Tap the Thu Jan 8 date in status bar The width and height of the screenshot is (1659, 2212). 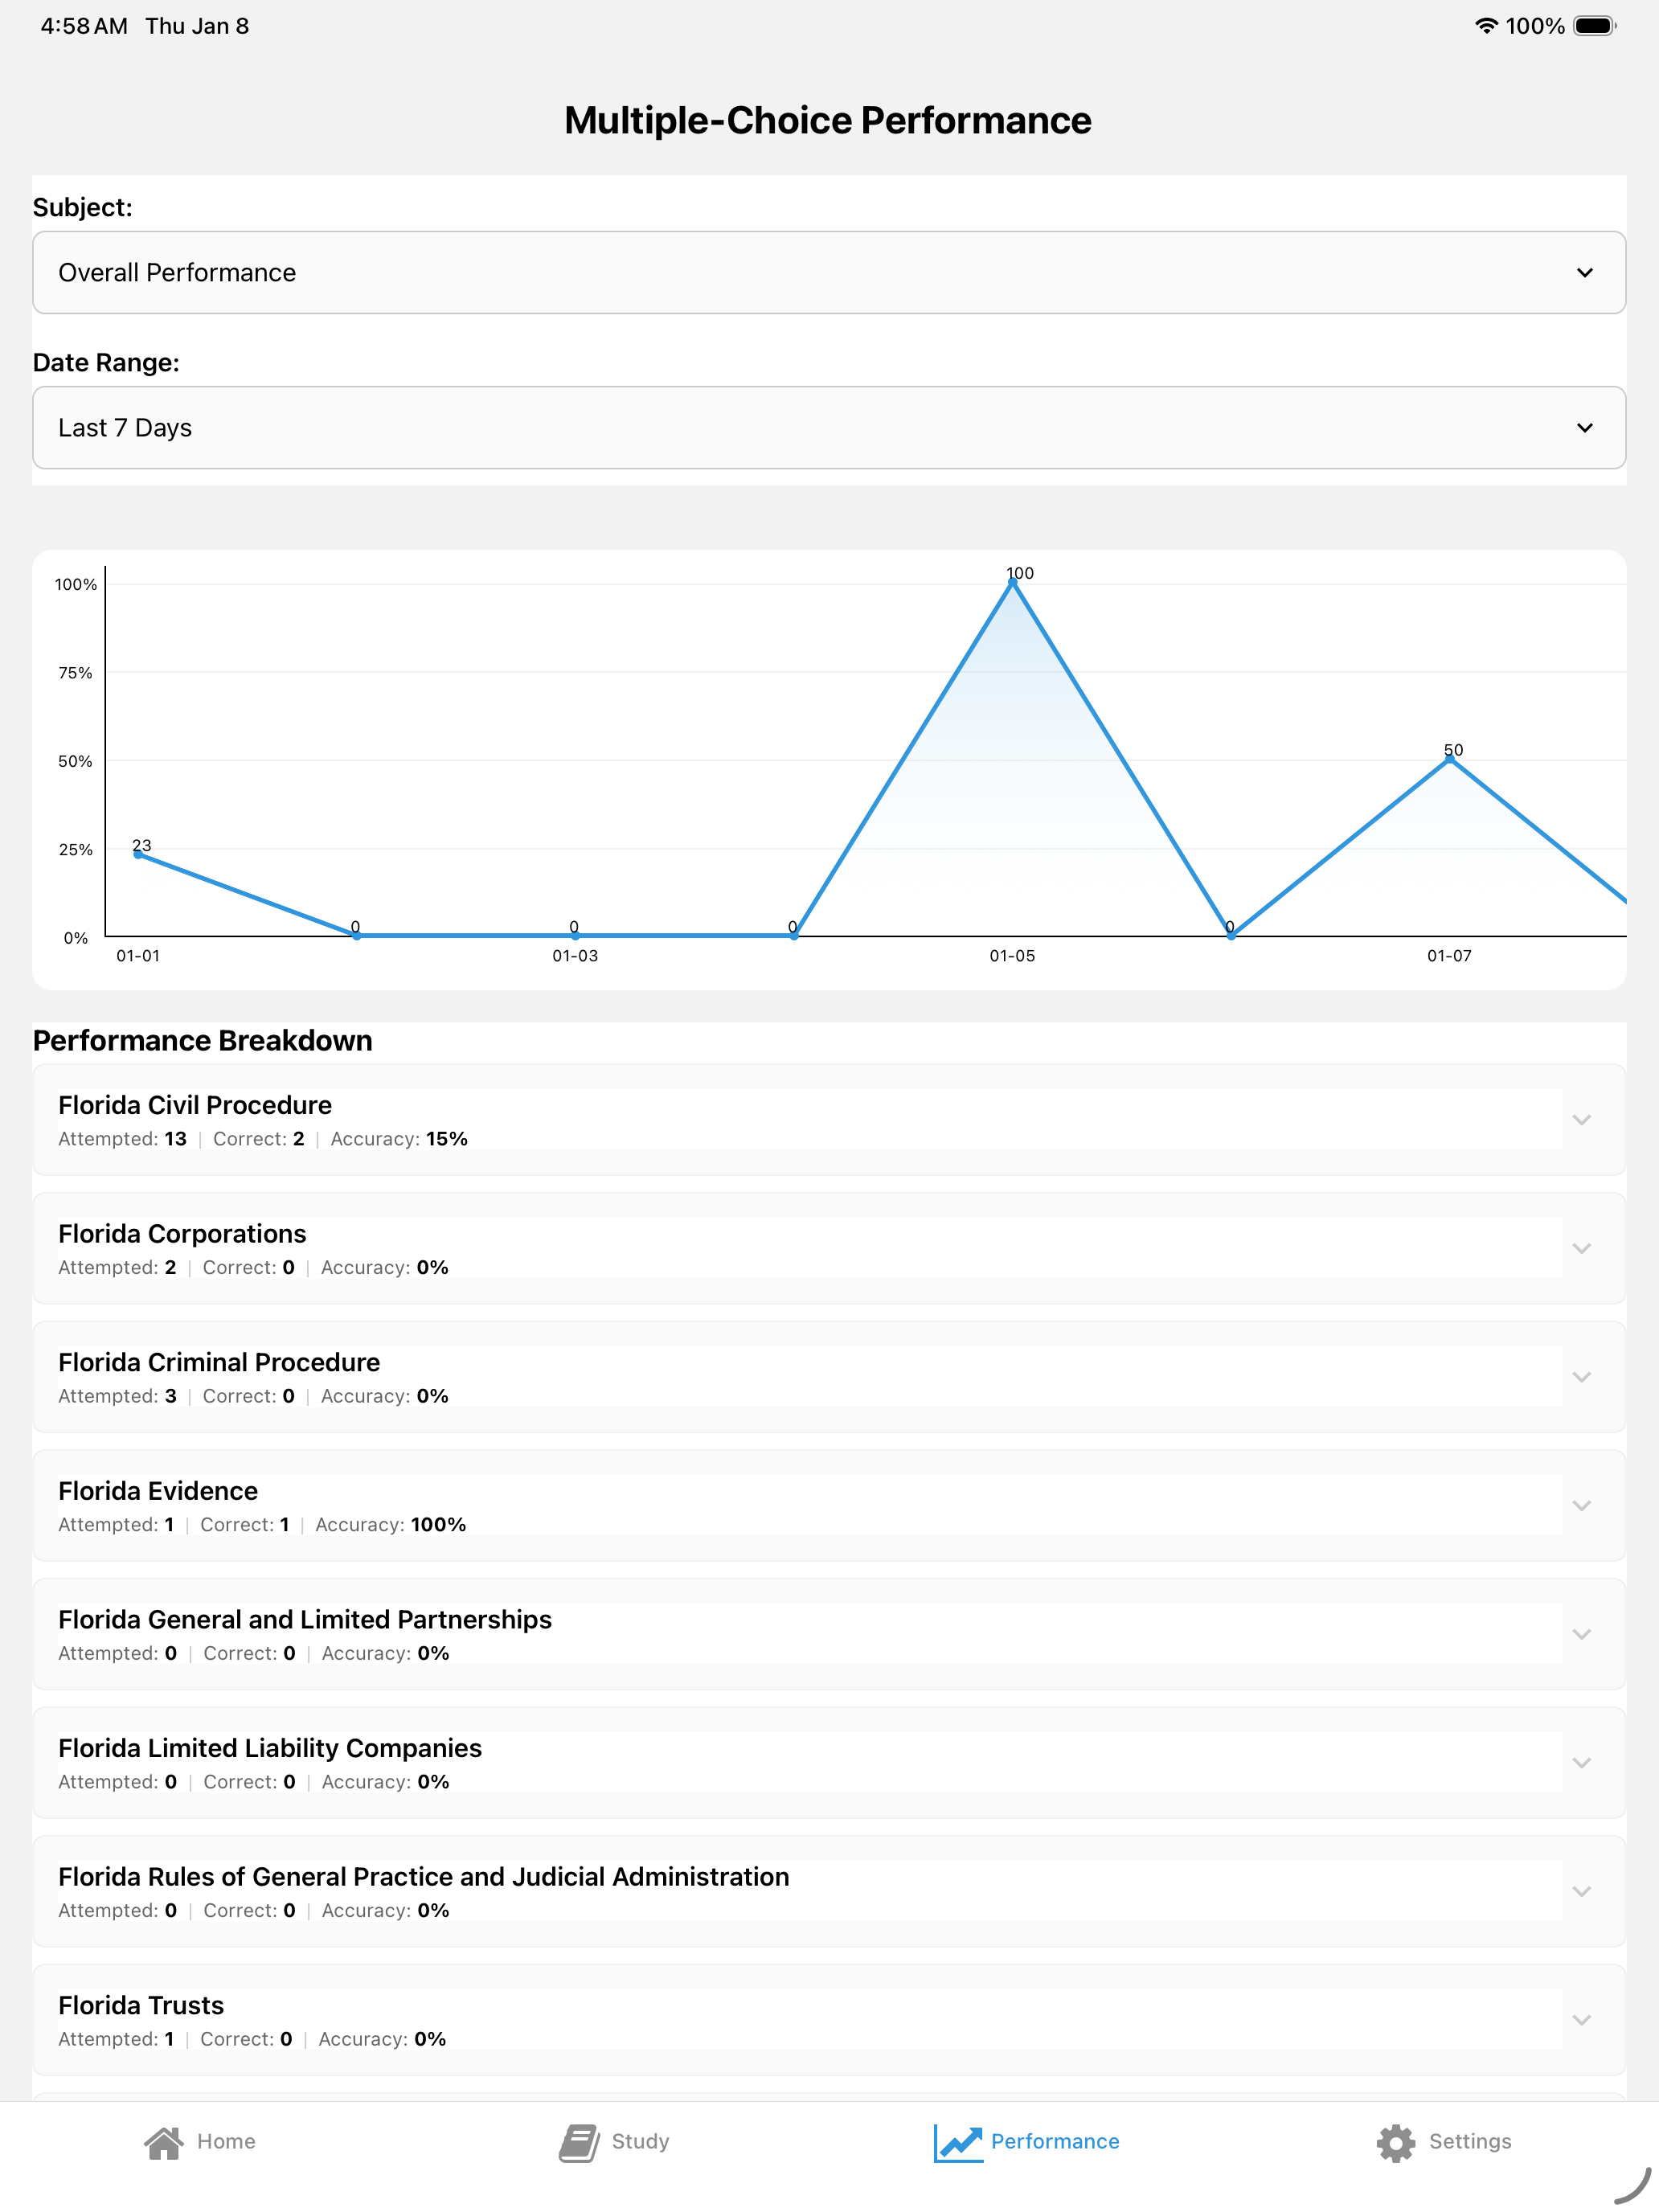(197, 26)
